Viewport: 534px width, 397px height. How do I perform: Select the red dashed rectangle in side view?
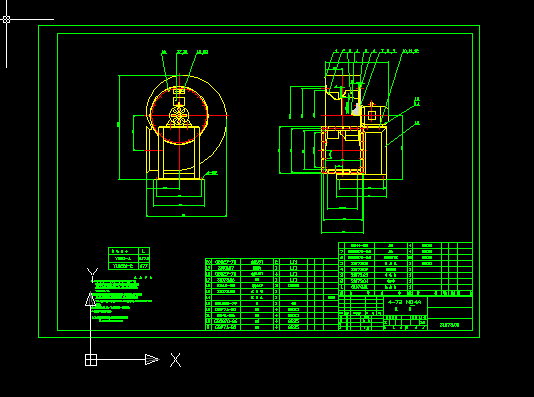coord(343,150)
